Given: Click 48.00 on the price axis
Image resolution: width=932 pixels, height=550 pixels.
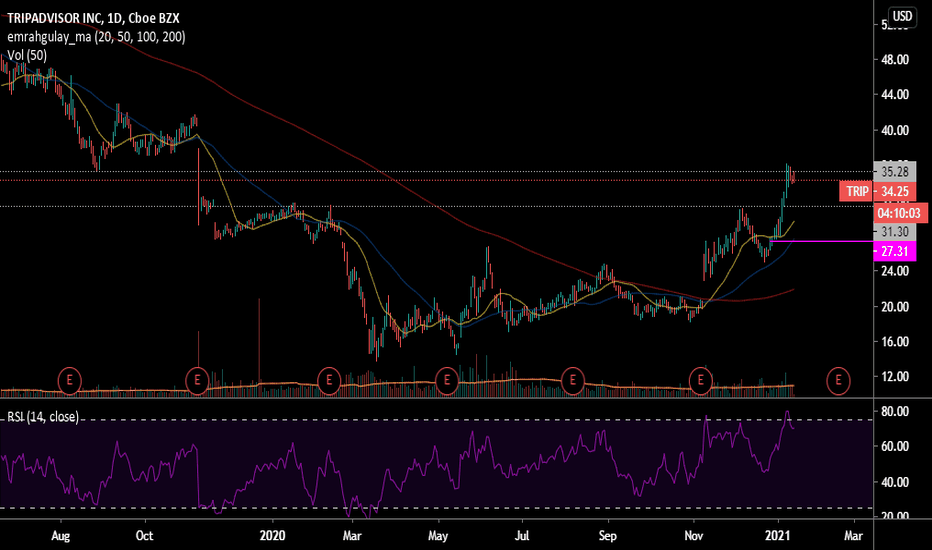Looking at the screenshot, I should click(x=895, y=59).
